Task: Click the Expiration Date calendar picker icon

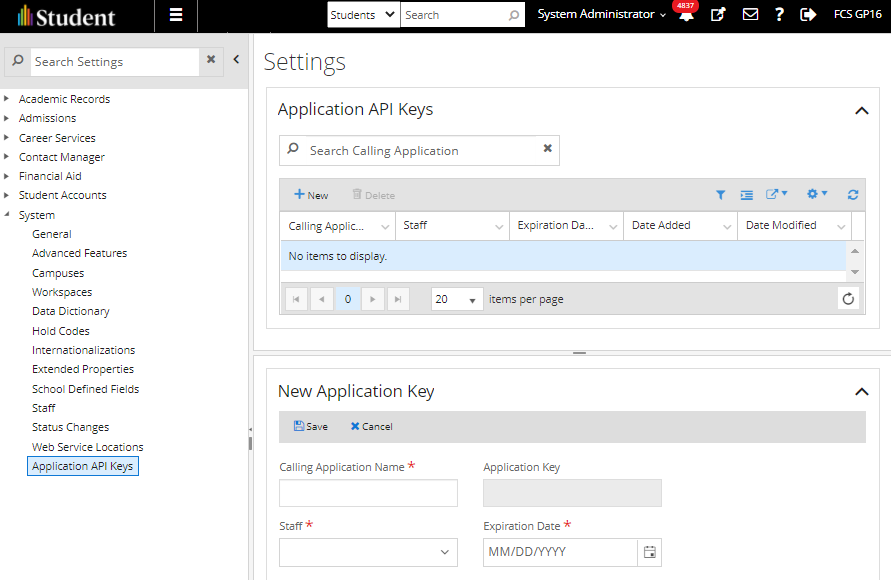Action: [x=650, y=552]
